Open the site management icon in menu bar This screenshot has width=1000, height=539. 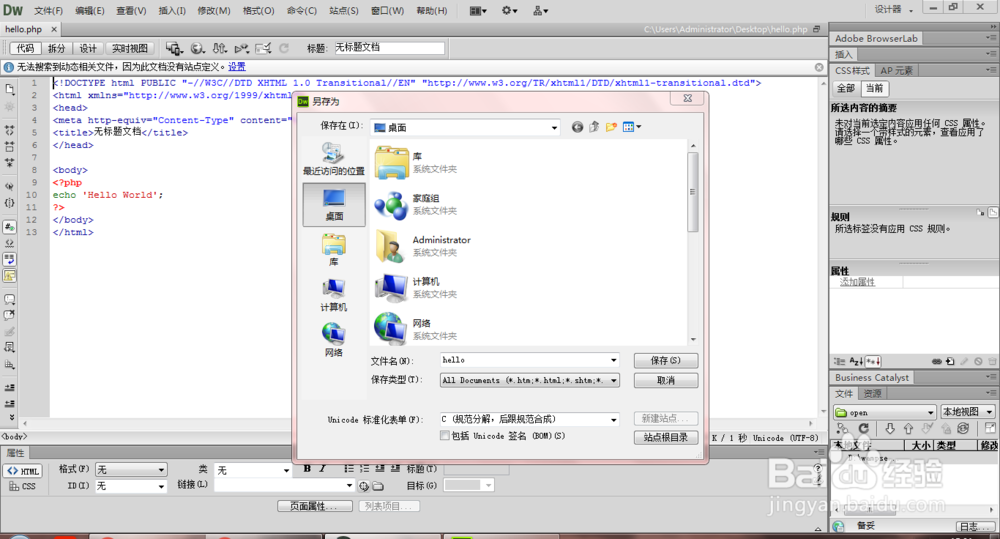pyautogui.click(x=540, y=11)
